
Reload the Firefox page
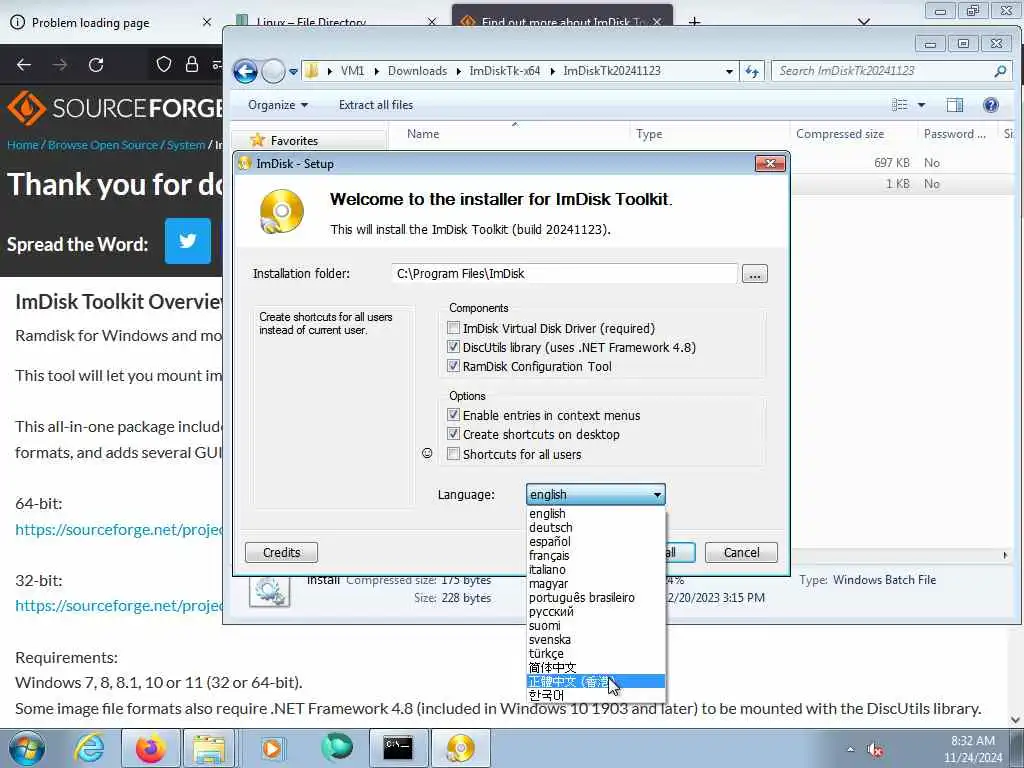[96, 65]
